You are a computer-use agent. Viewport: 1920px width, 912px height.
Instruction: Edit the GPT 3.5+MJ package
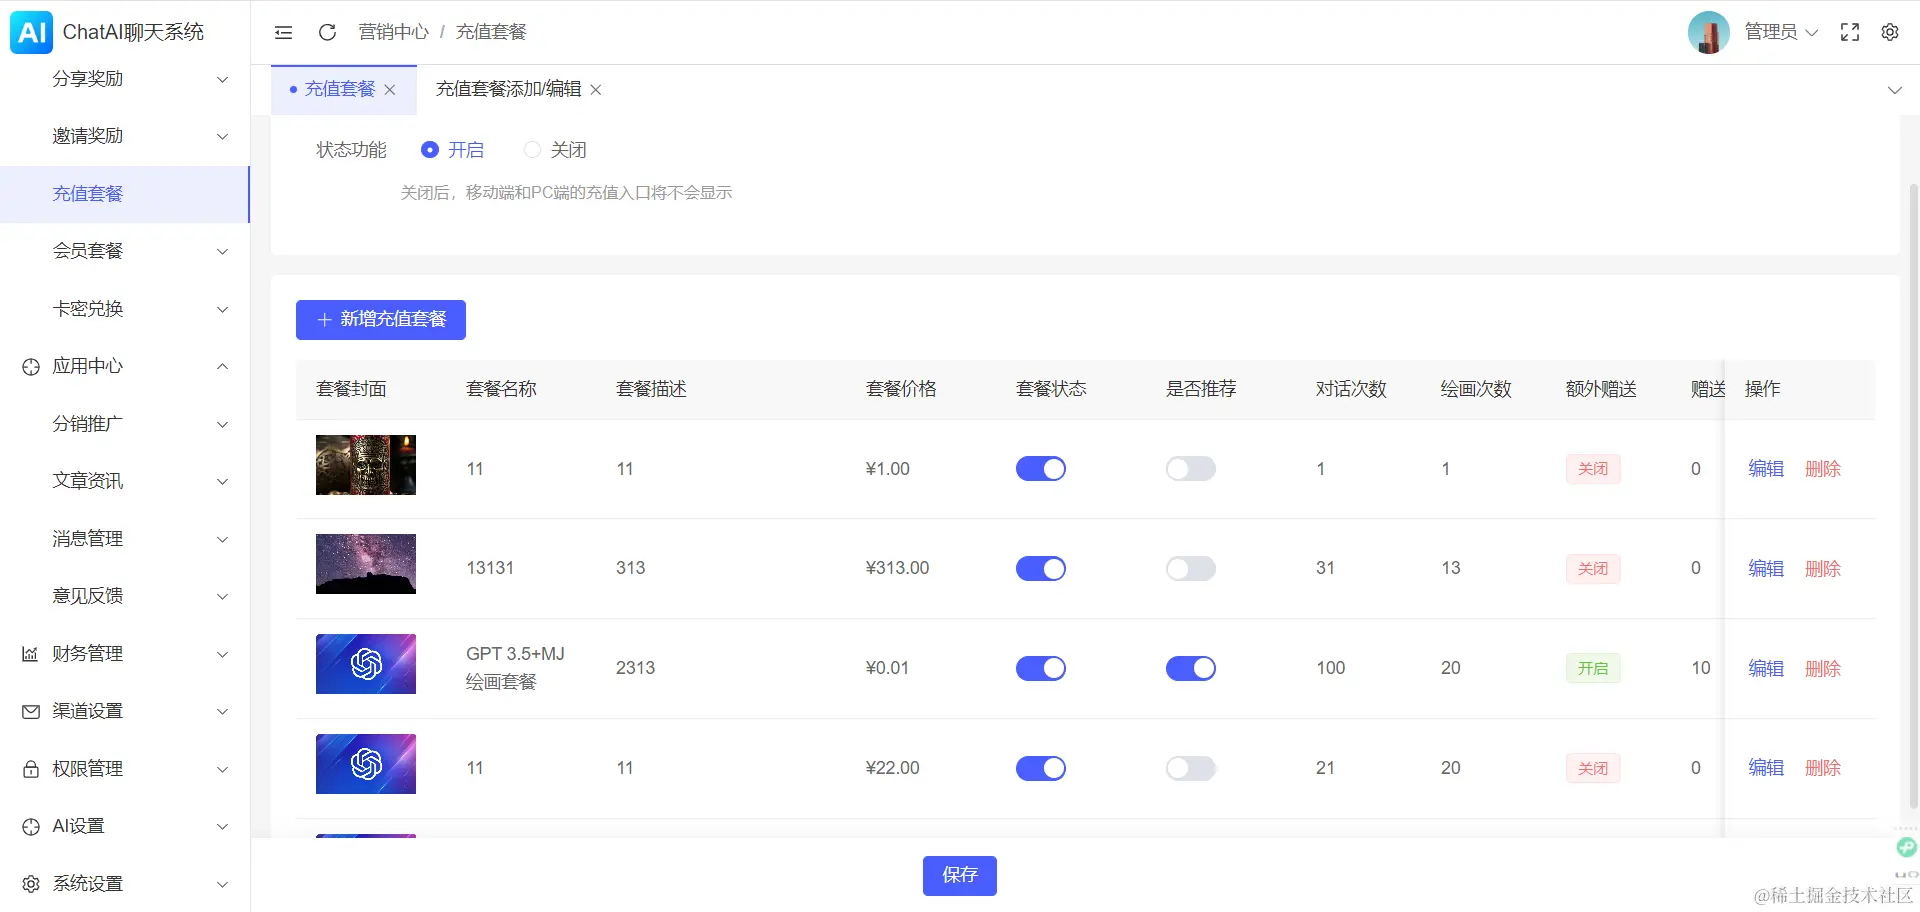coord(1766,668)
